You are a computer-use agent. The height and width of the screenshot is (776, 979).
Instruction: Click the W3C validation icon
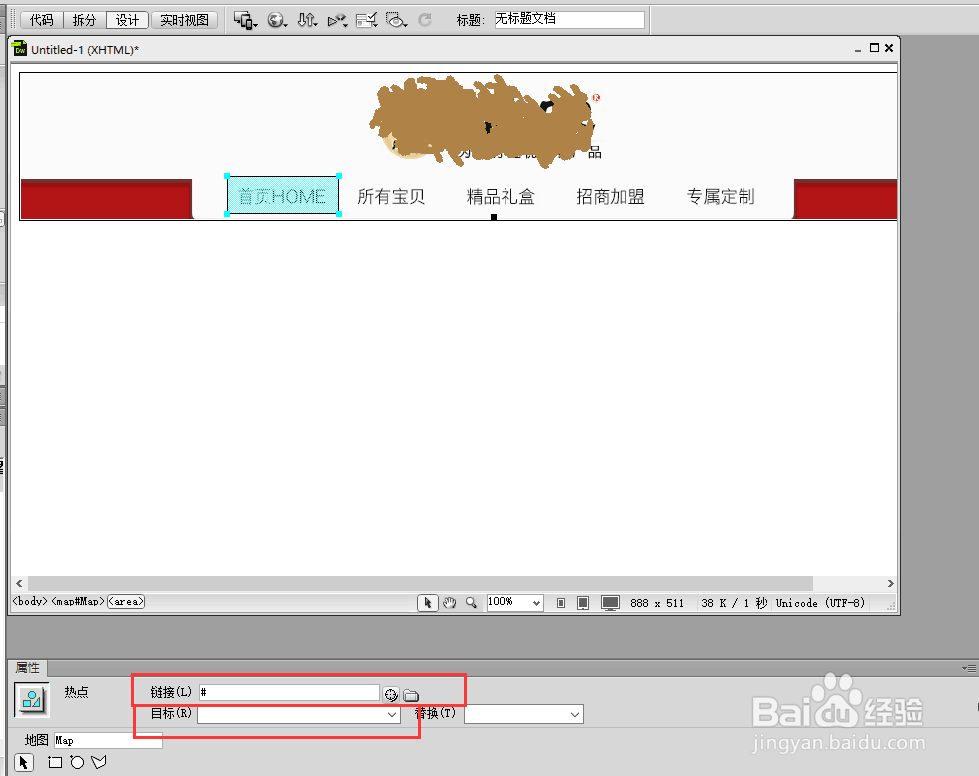(337, 20)
